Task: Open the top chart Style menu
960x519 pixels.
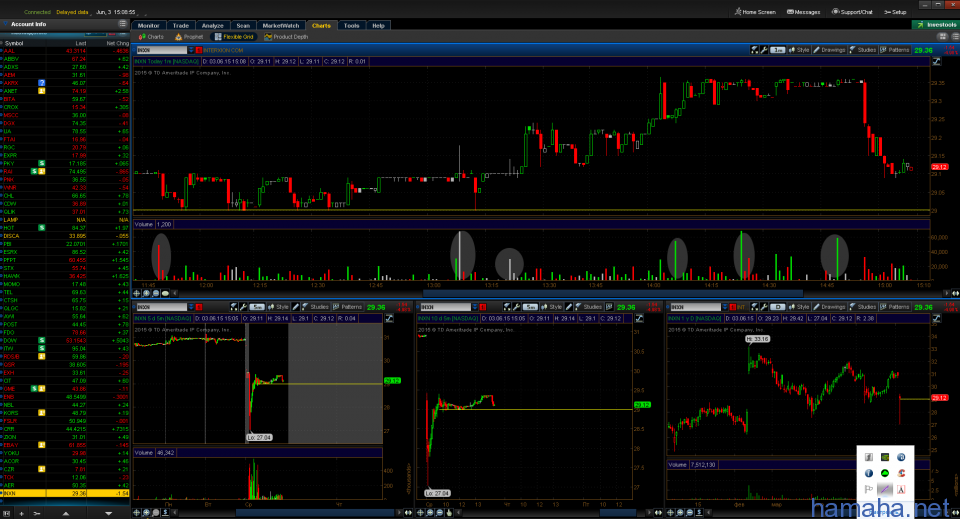Action: (800, 50)
